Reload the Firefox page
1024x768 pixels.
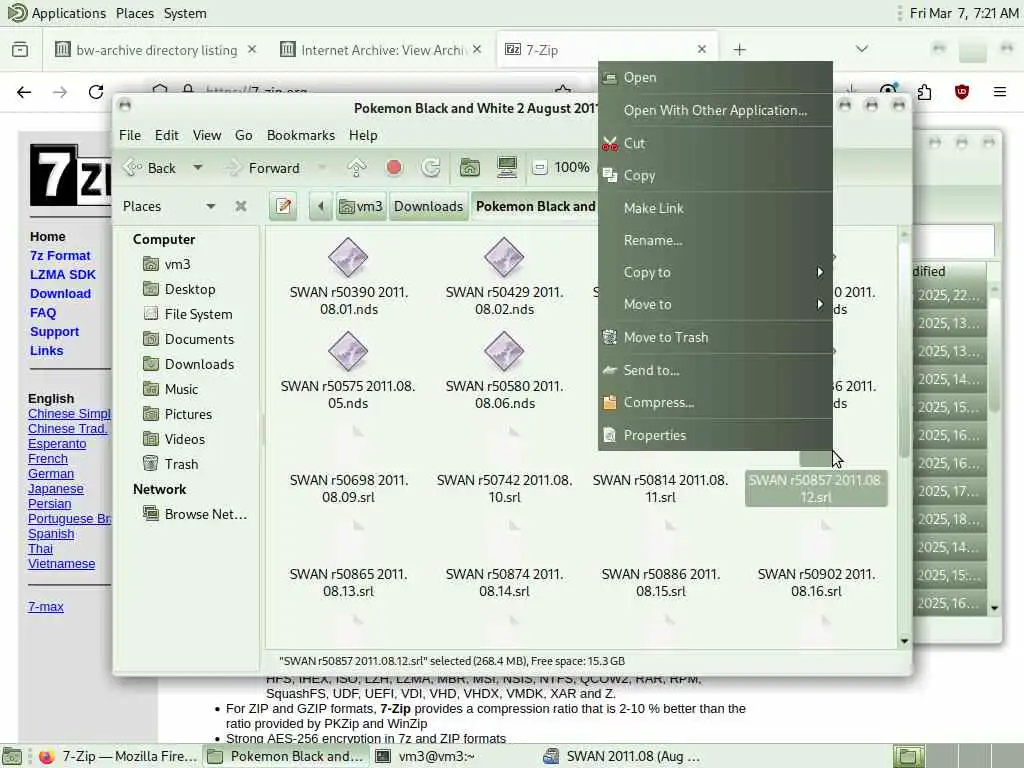96,92
